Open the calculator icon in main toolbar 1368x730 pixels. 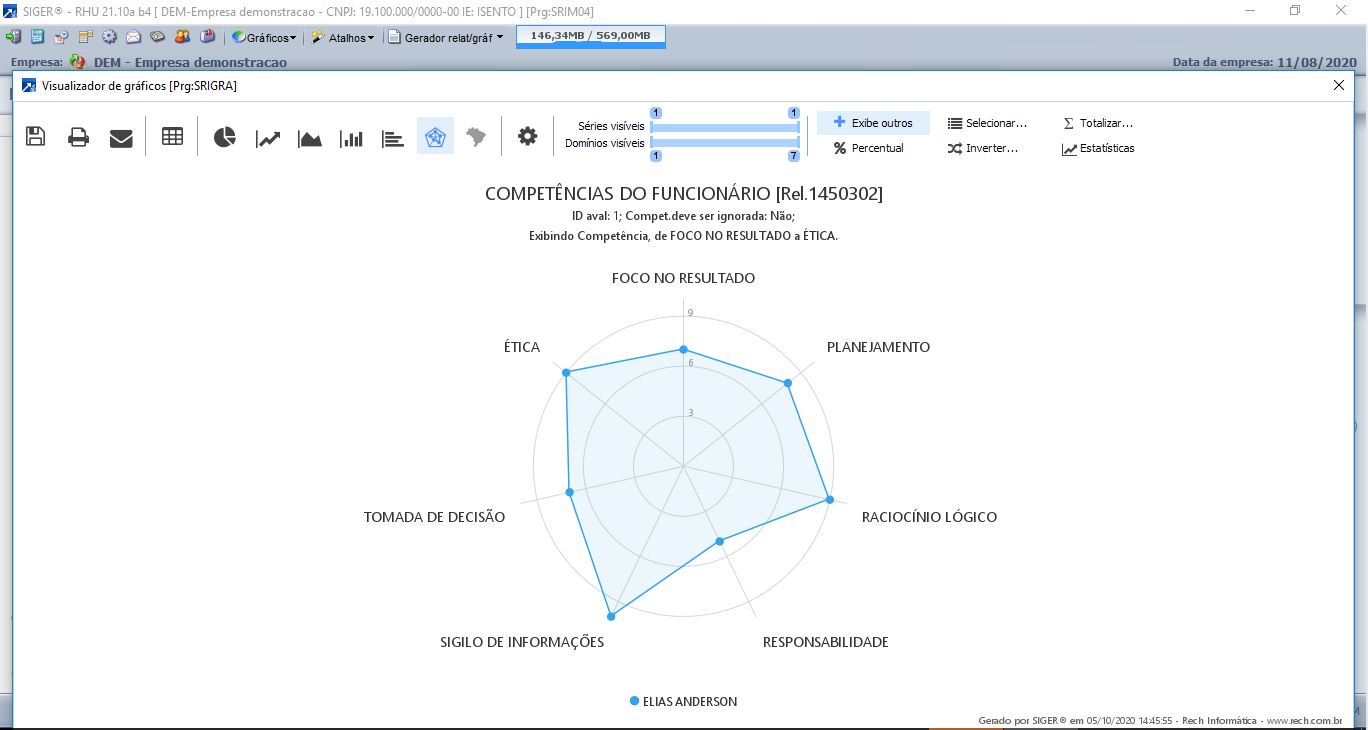coord(37,37)
